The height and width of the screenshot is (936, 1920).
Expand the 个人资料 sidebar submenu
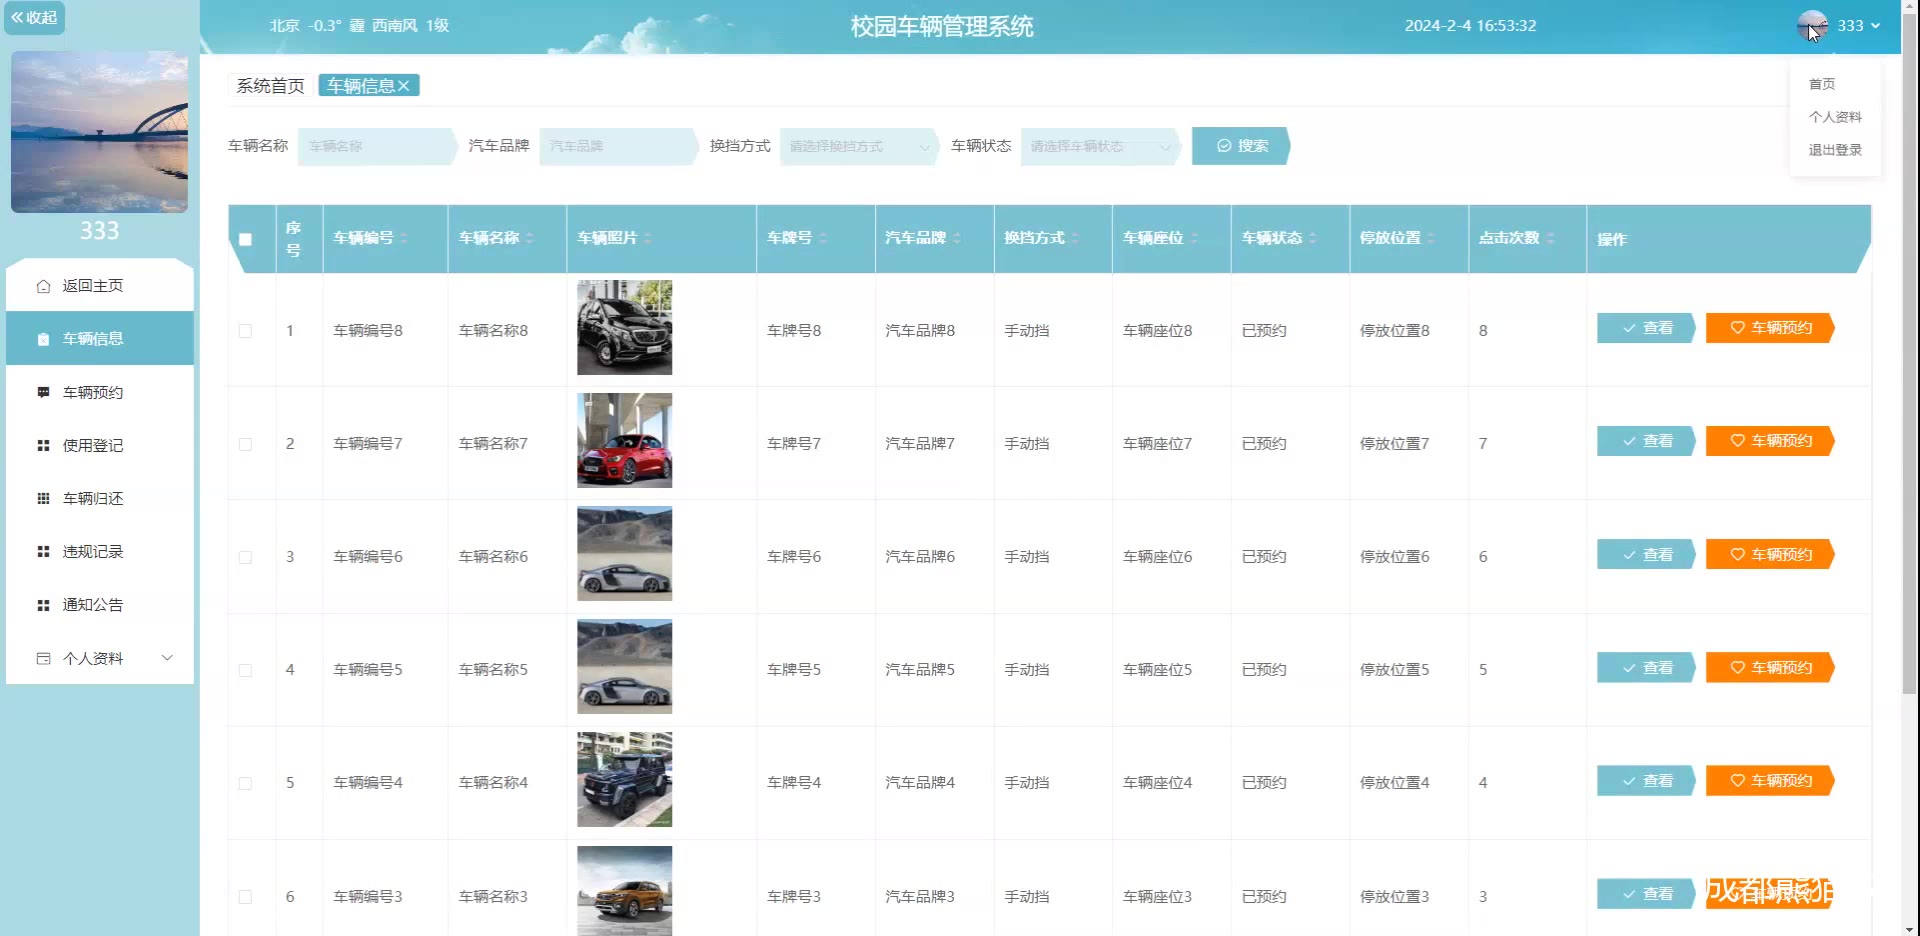(x=167, y=658)
